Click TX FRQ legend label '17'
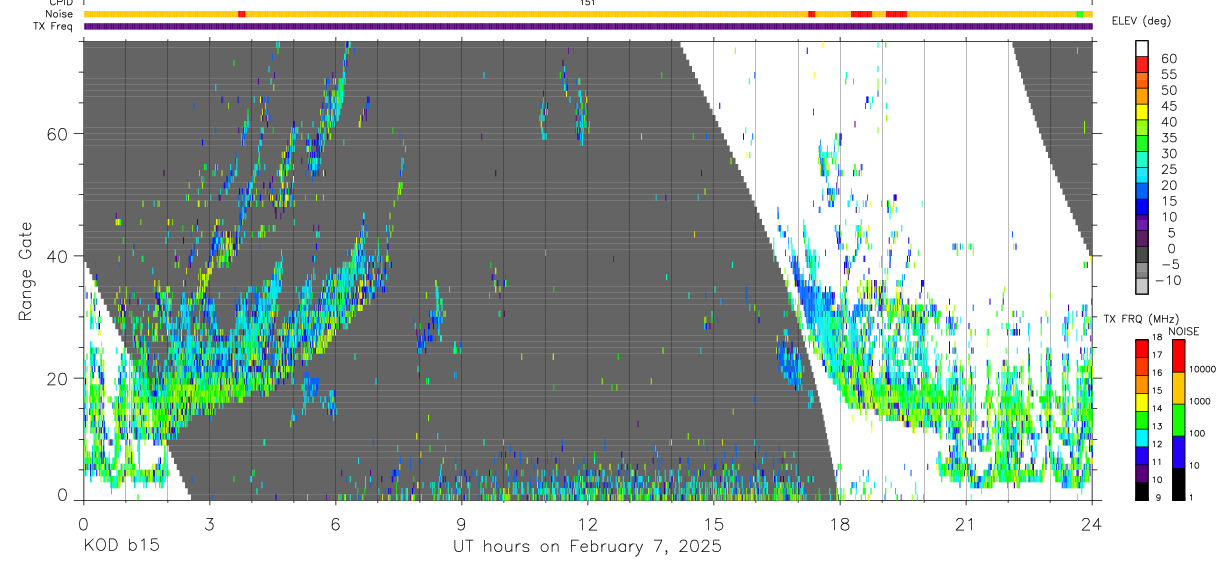 point(1158,354)
